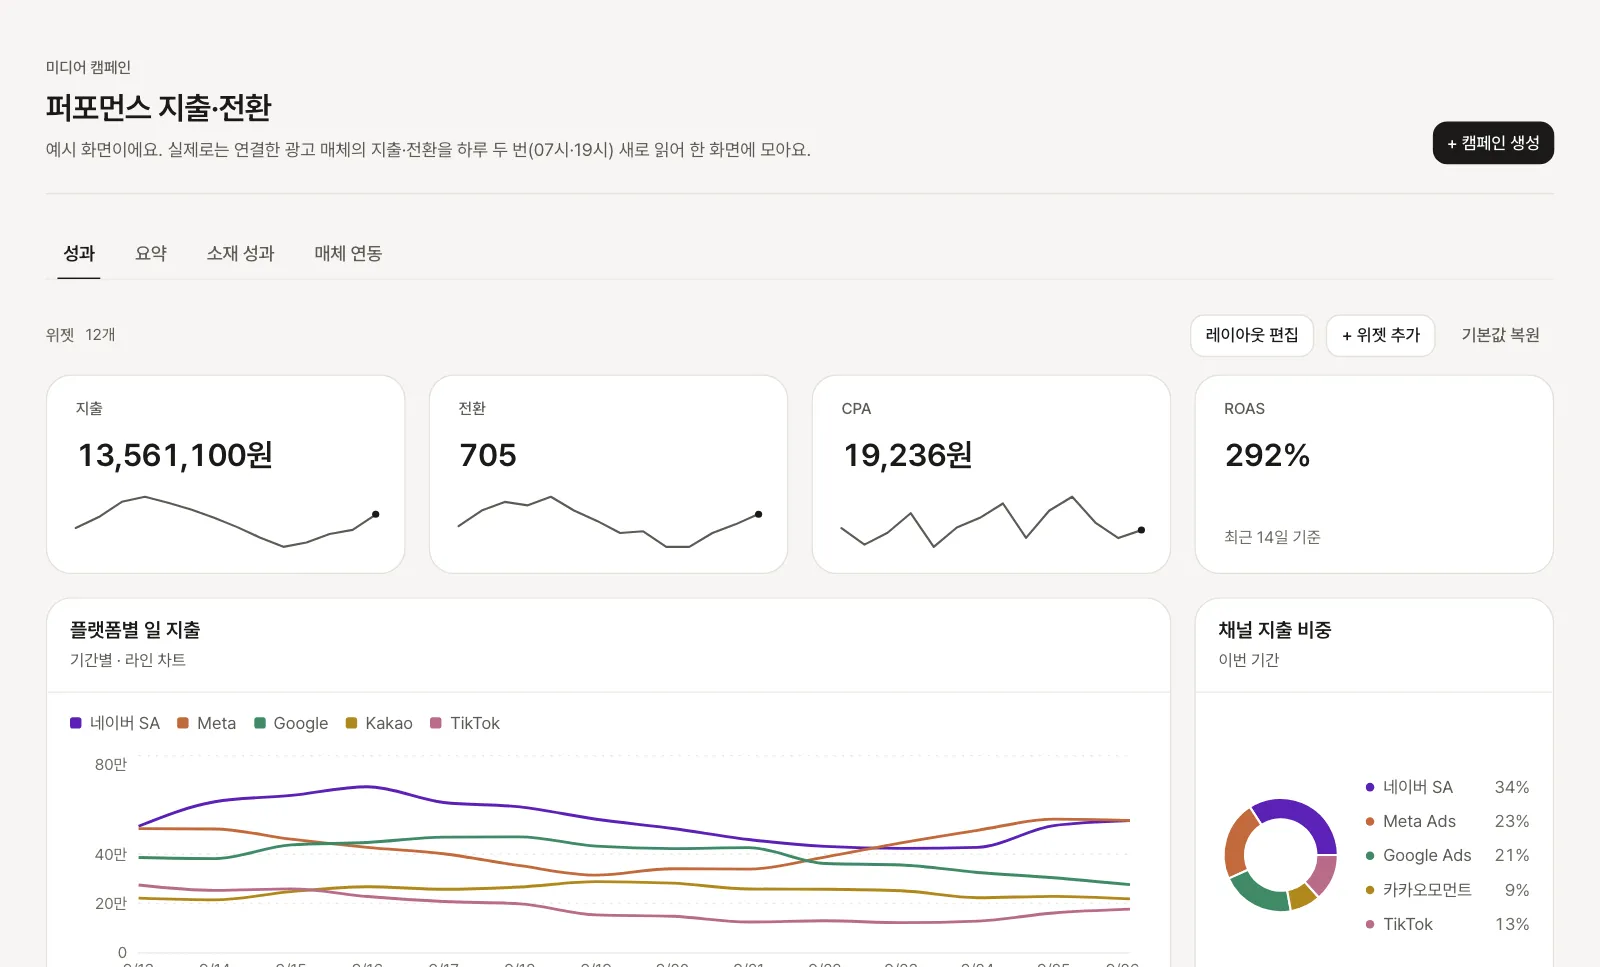
Task: Click the 40만 y-axis label
Action: [111, 854]
